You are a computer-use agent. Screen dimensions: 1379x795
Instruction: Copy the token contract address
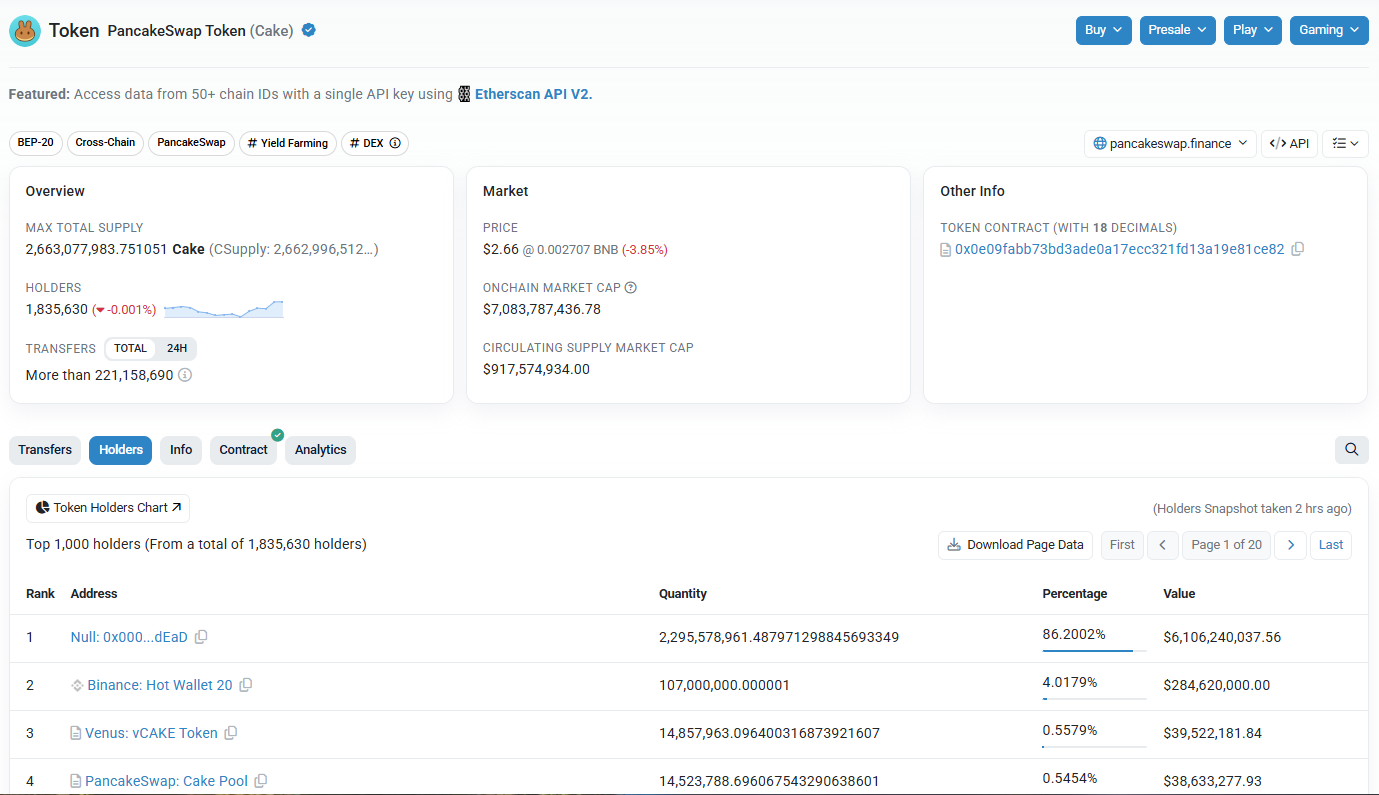pos(1298,249)
